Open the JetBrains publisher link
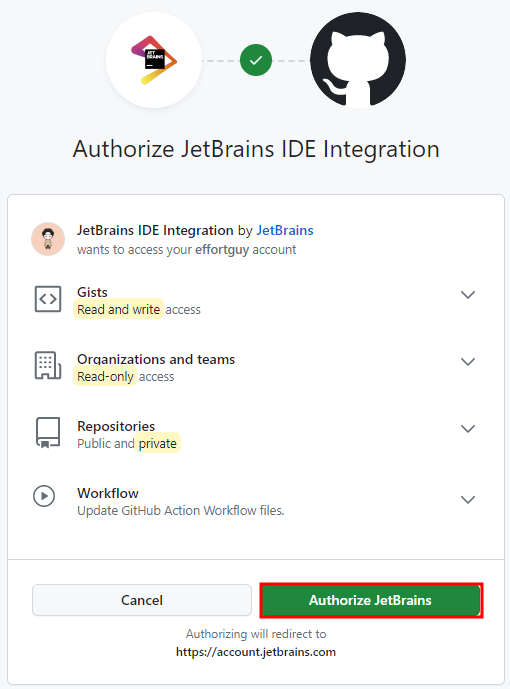The height and width of the screenshot is (689, 510). (285, 230)
